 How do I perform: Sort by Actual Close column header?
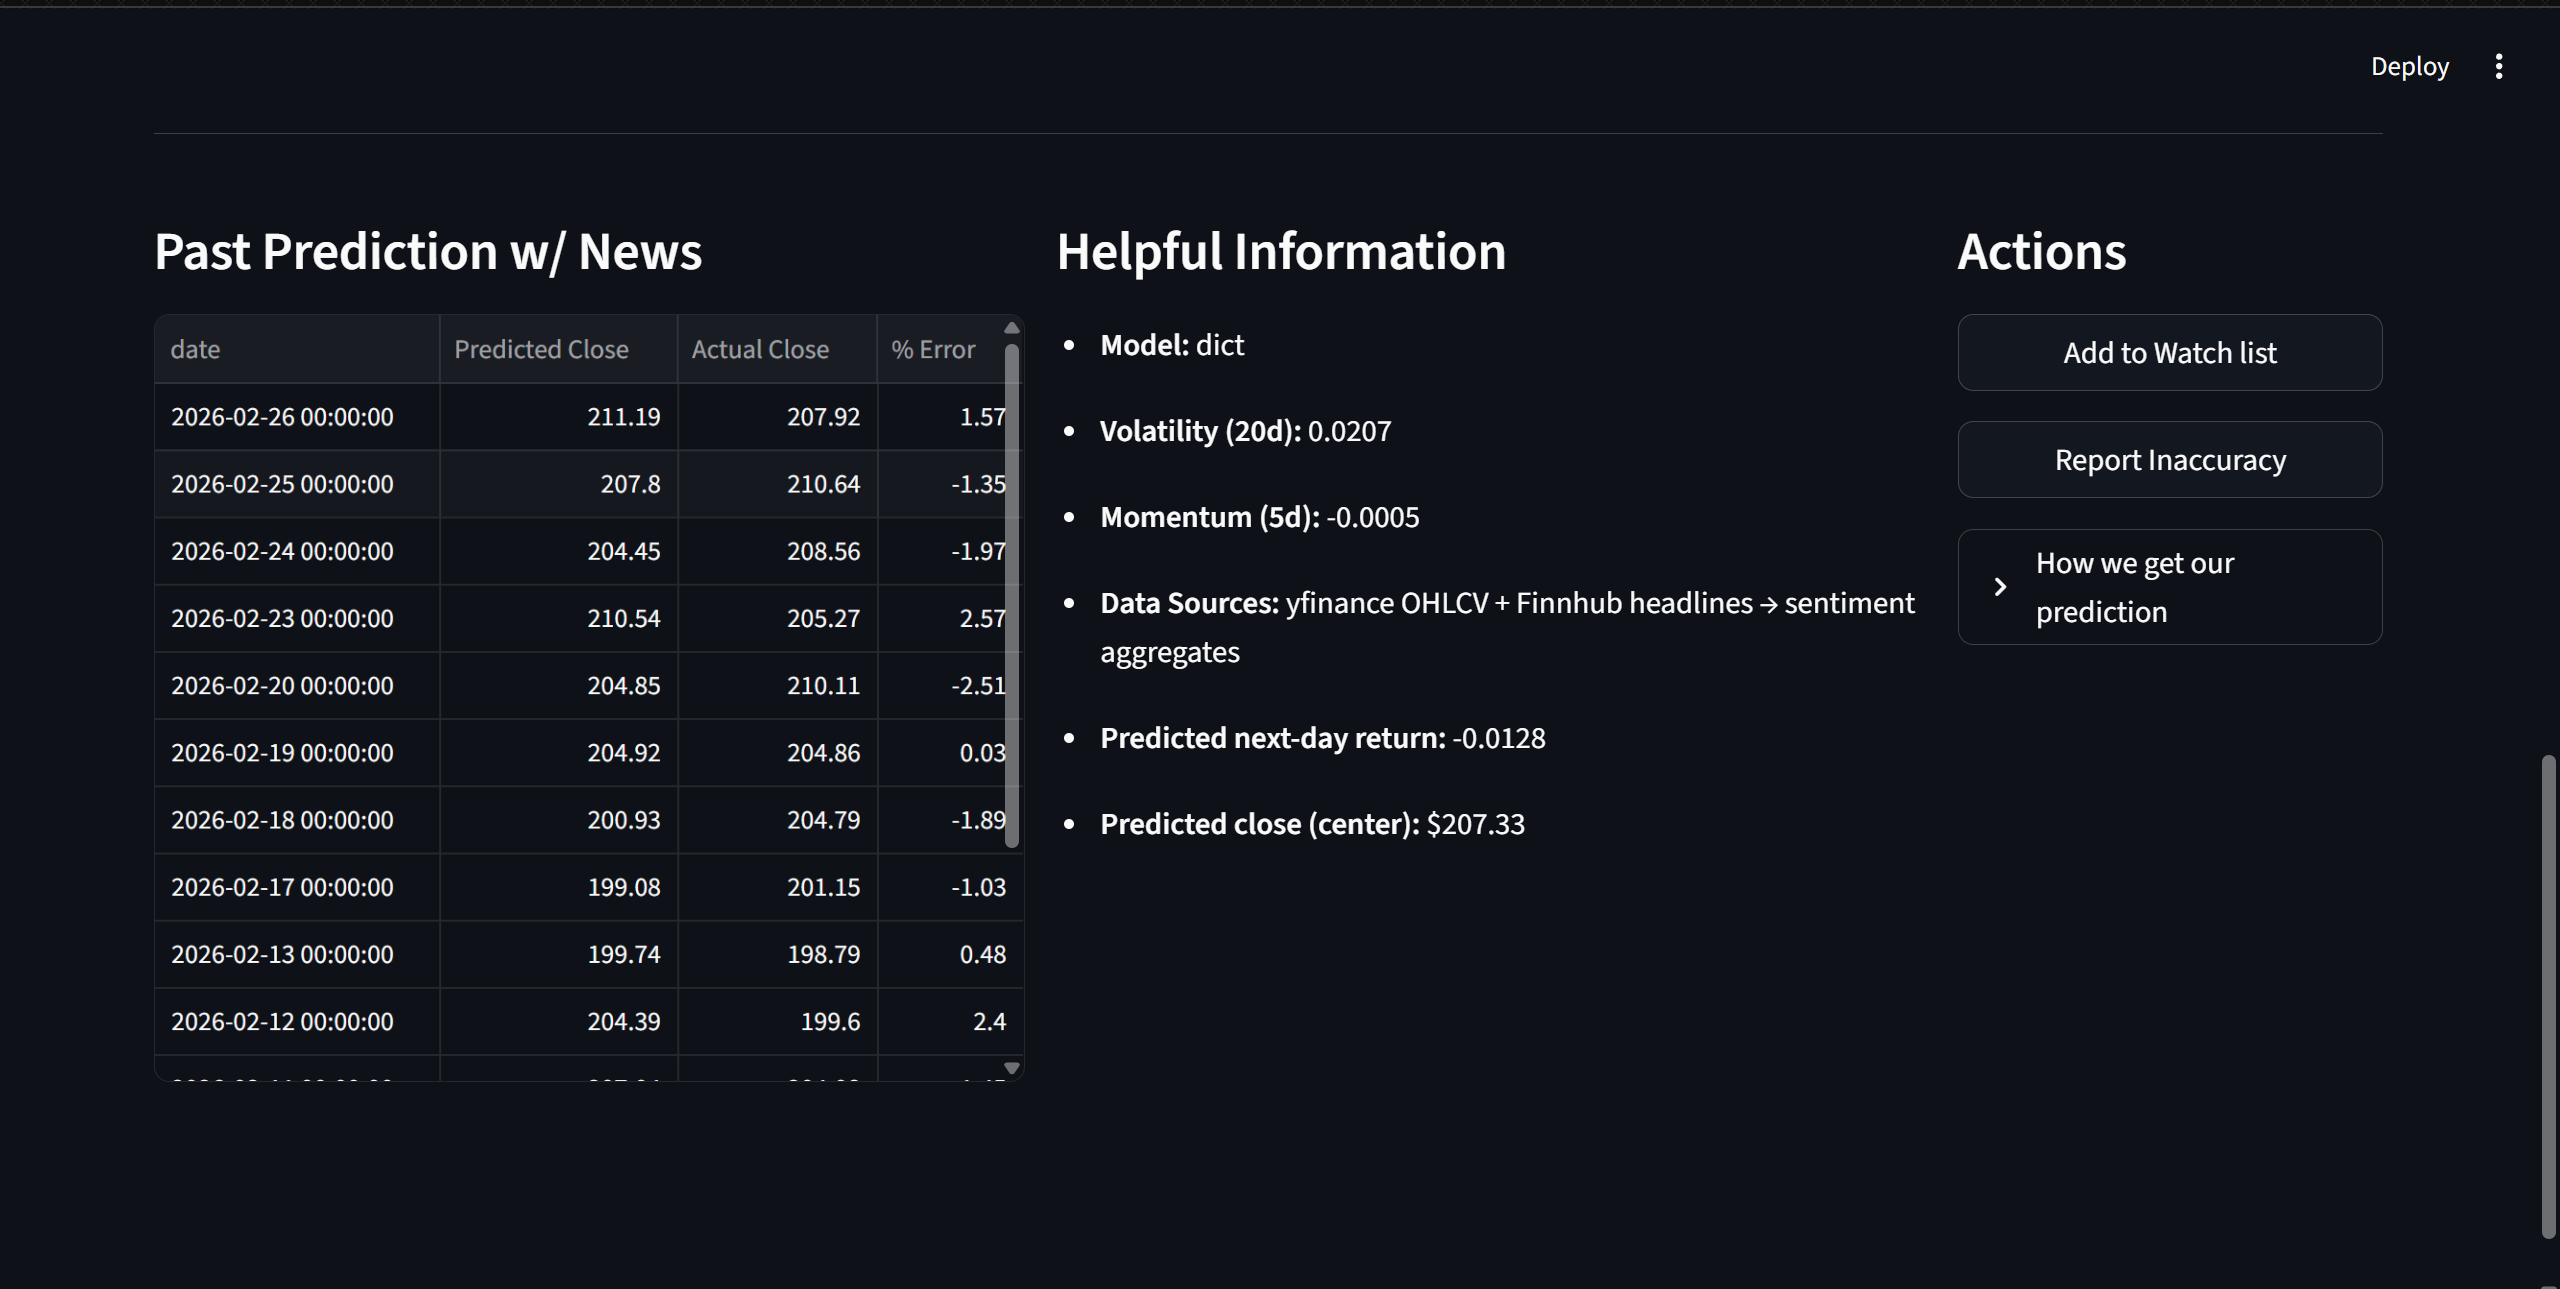coord(776,350)
